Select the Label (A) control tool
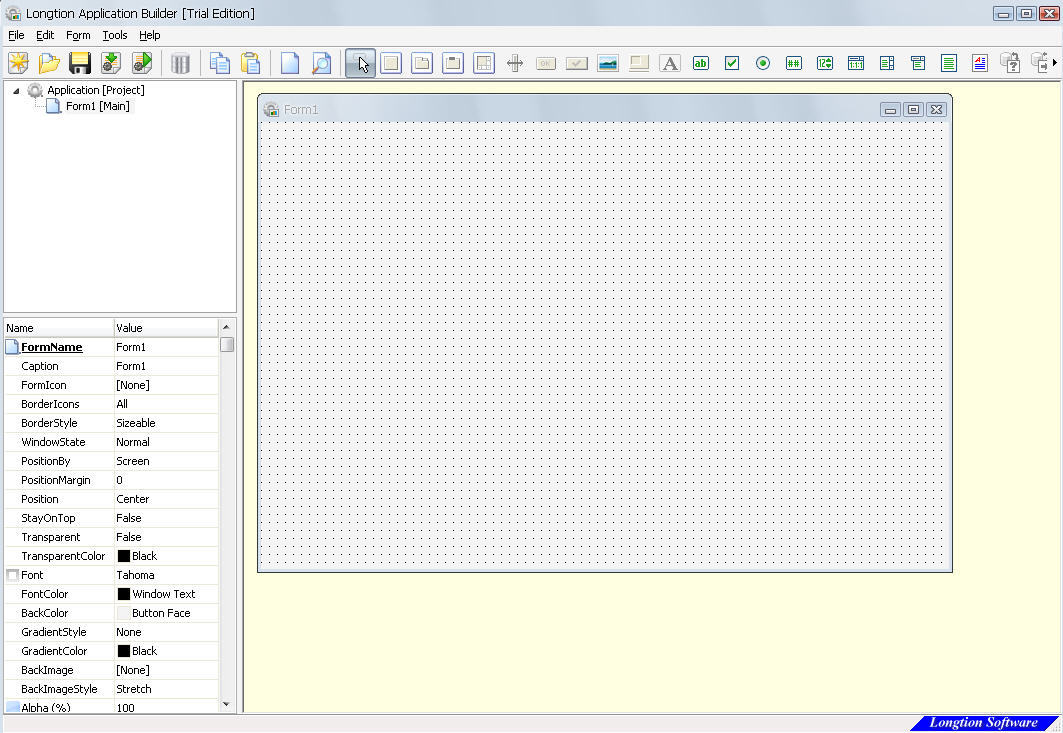 (670, 62)
